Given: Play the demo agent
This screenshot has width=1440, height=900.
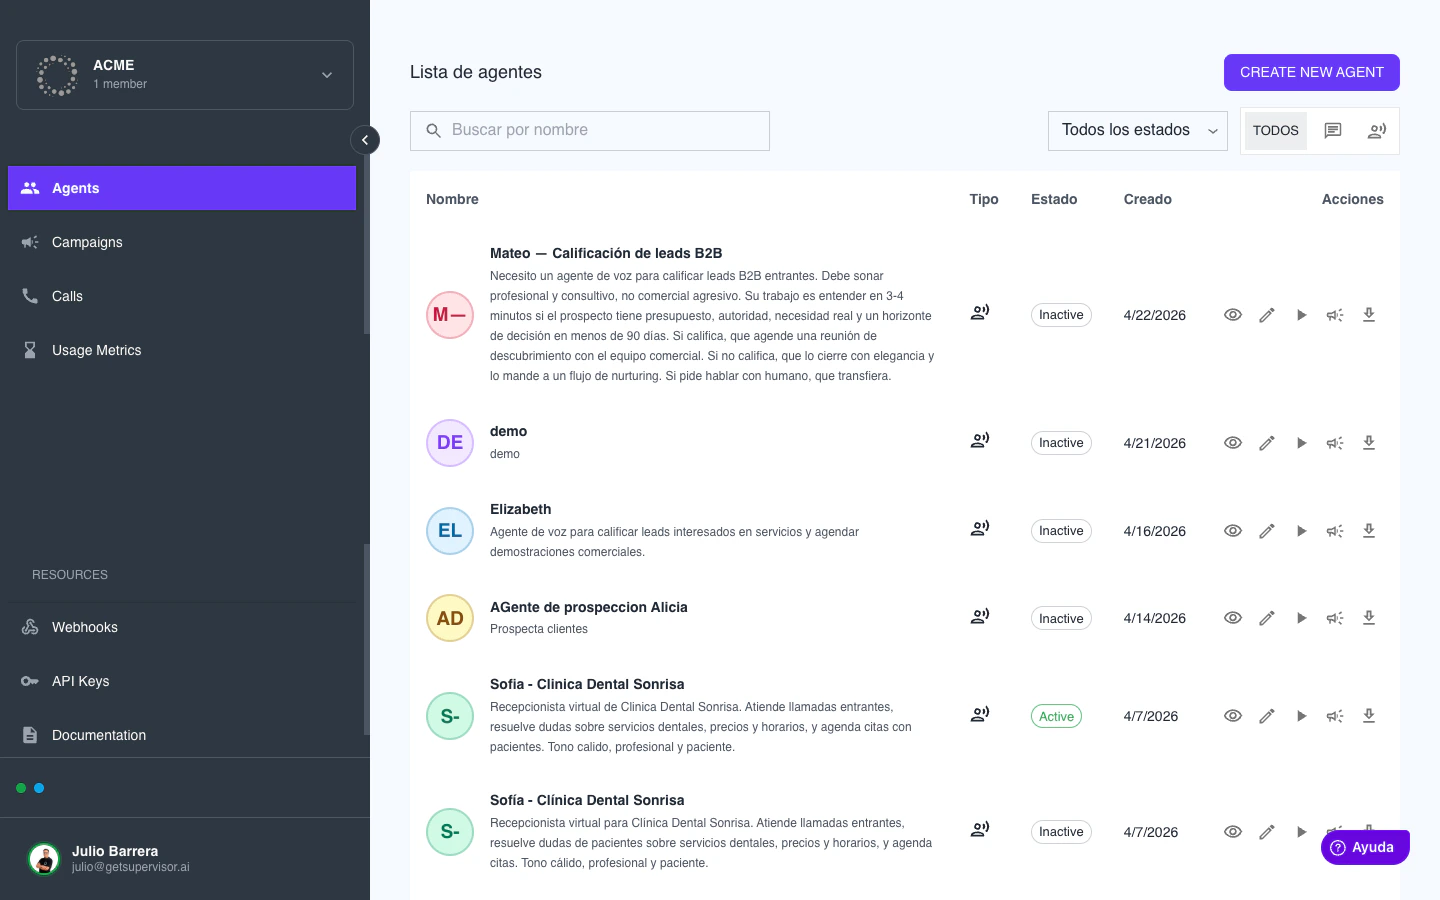Looking at the screenshot, I should [x=1301, y=443].
